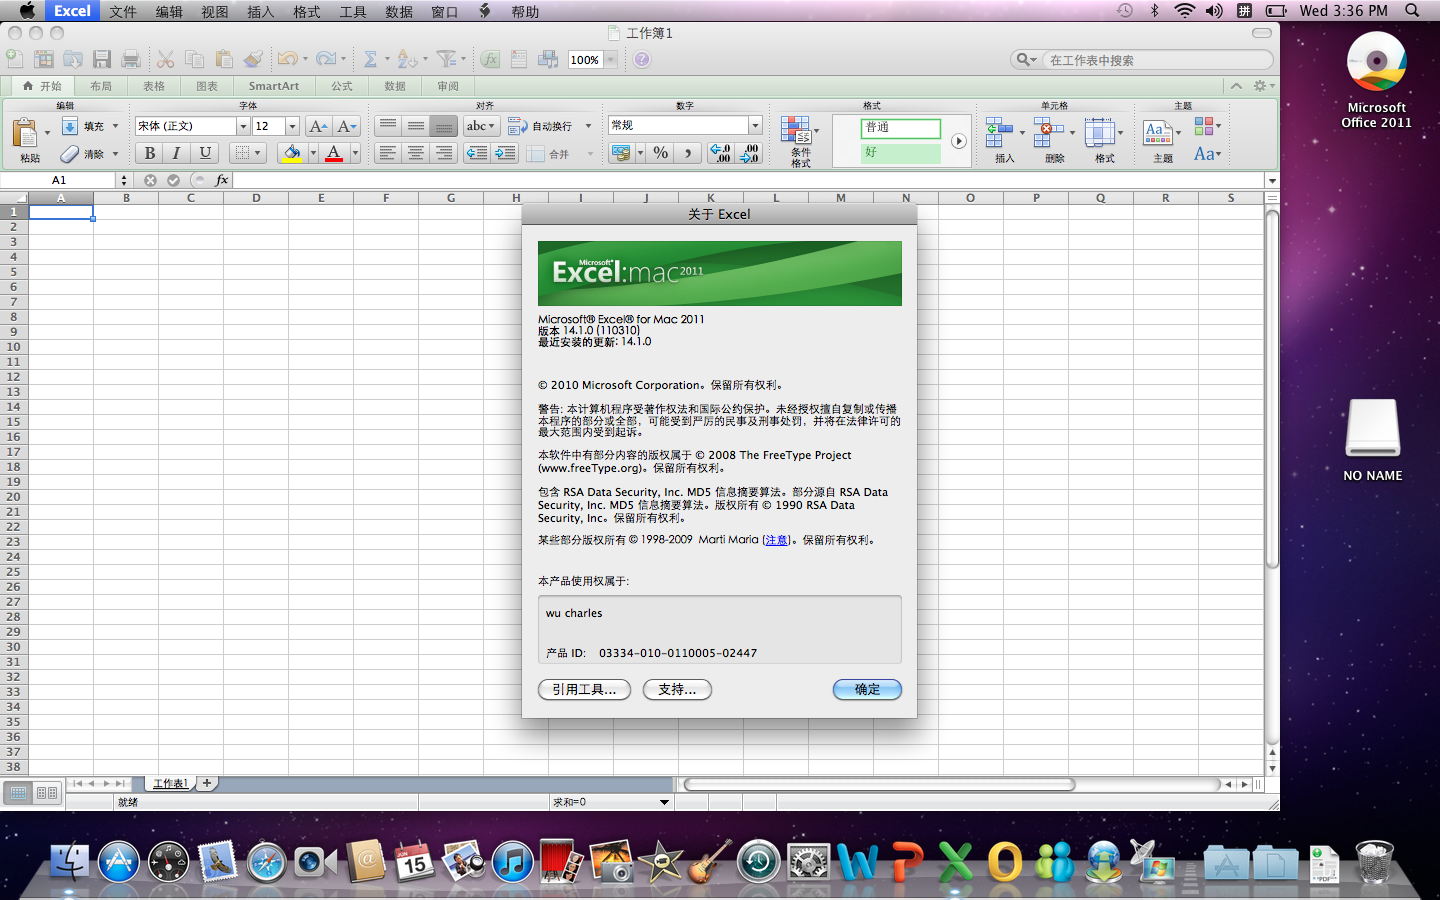This screenshot has height=900, width=1440.
Task: Open the 帮助 menu in menu bar
Action: coord(525,11)
